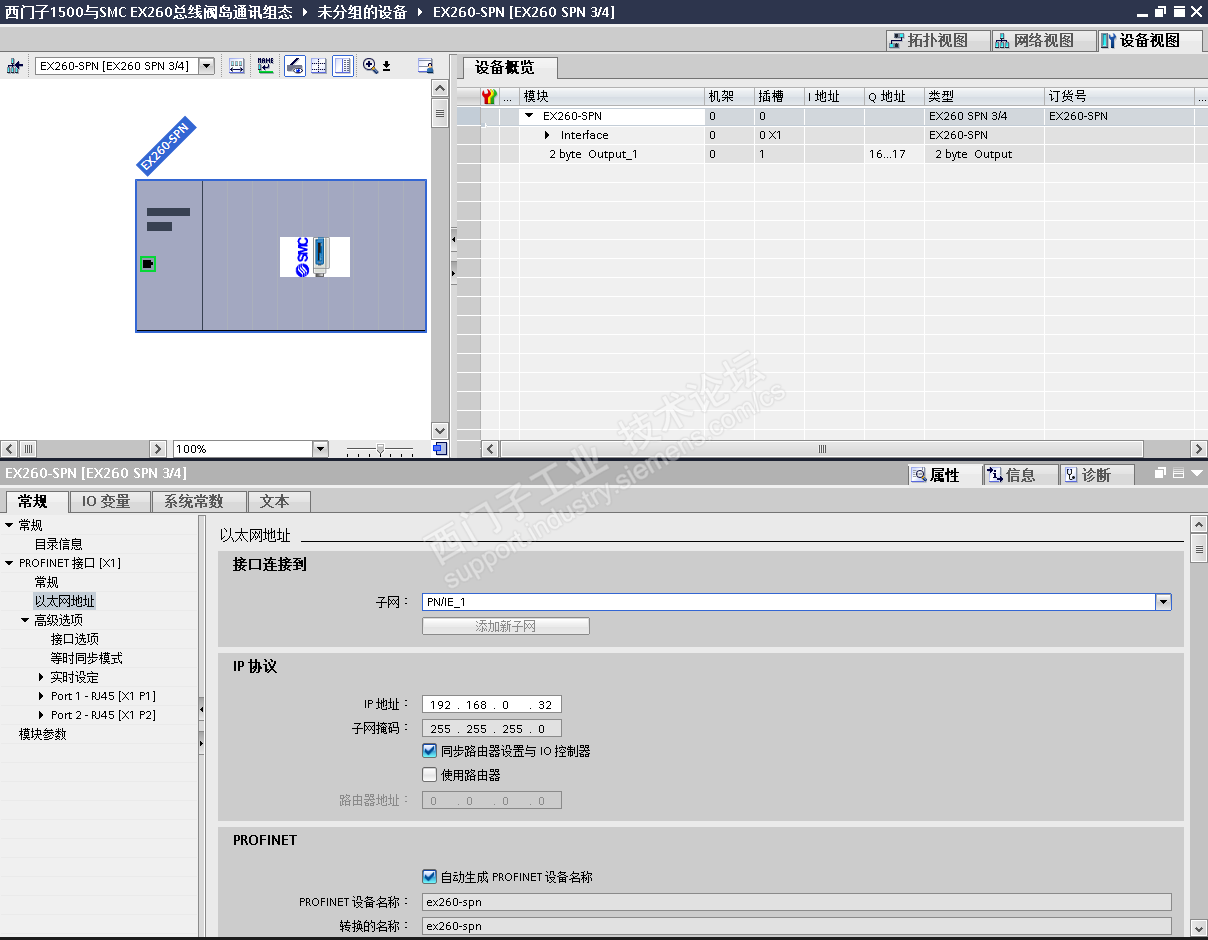This screenshot has height=940, width=1208.
Task: Click the 子网掩码 field
Action: 492,729
